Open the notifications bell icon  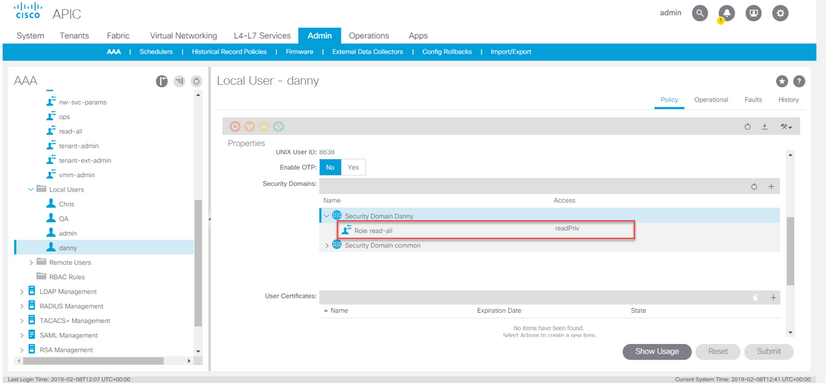[x=727, y=14]
